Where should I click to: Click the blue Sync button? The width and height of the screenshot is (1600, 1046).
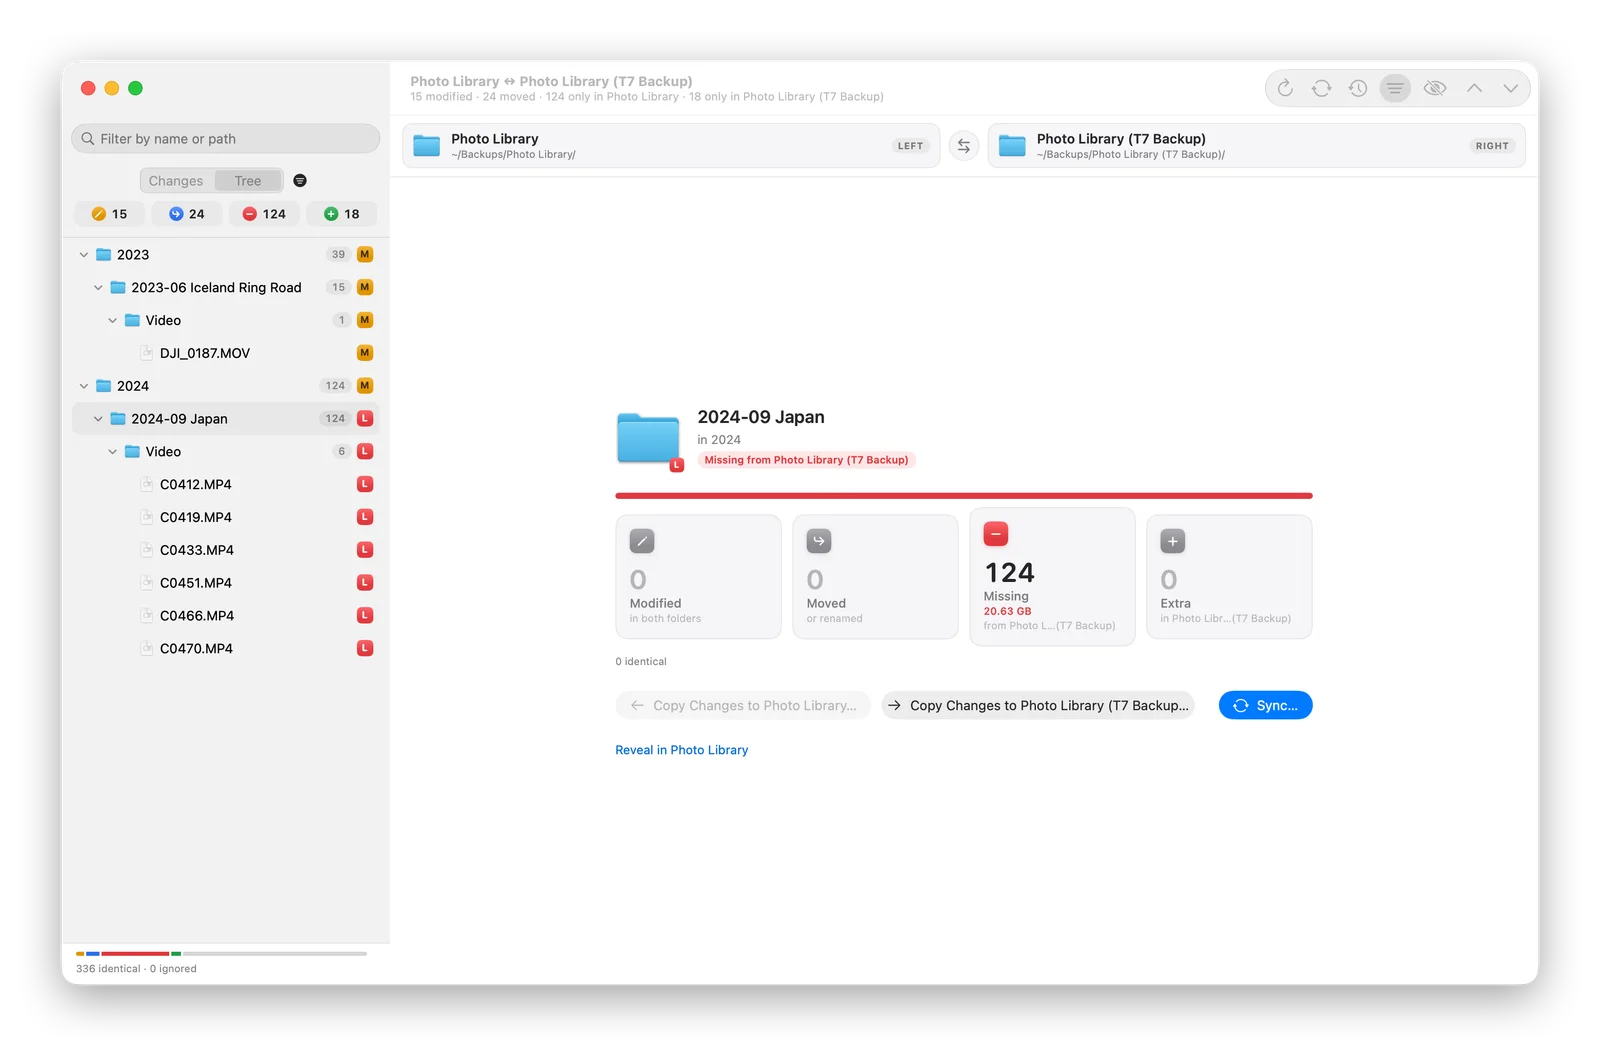point(1265,705)
